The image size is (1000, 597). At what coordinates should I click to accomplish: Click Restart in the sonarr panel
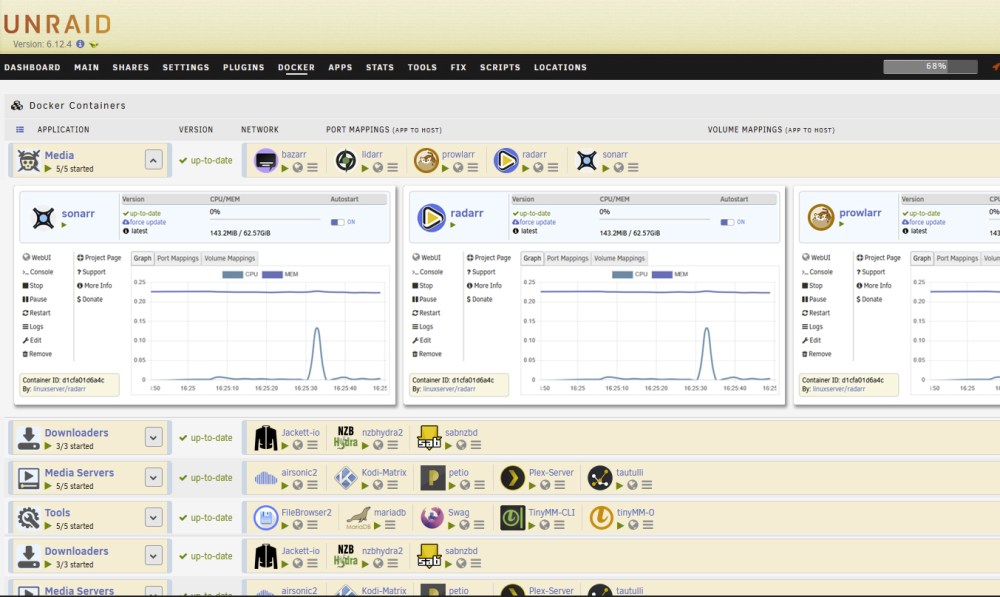click(x=36, y=313)
